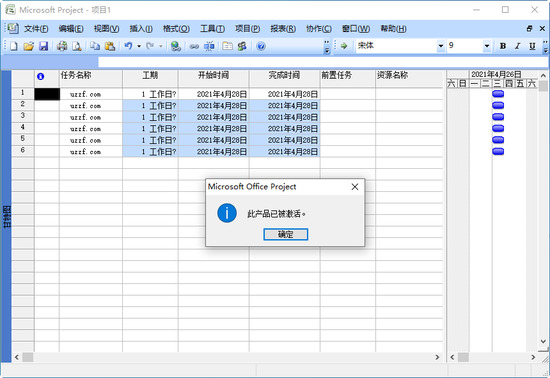550x378 pixels.
Task: Paste from clipboard toolbar icon
Action: click(110, 46)
